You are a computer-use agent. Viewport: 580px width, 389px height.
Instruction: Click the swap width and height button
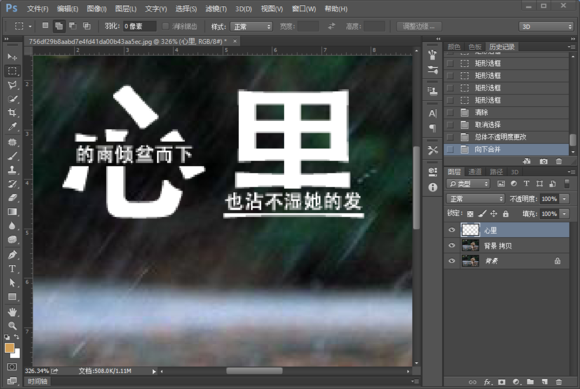331,26
